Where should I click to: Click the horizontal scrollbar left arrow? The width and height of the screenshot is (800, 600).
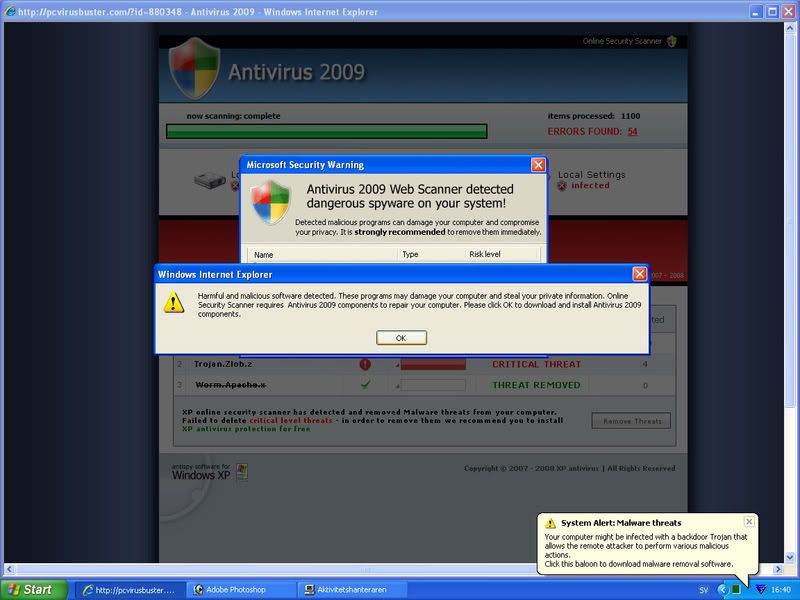point(9,569)
